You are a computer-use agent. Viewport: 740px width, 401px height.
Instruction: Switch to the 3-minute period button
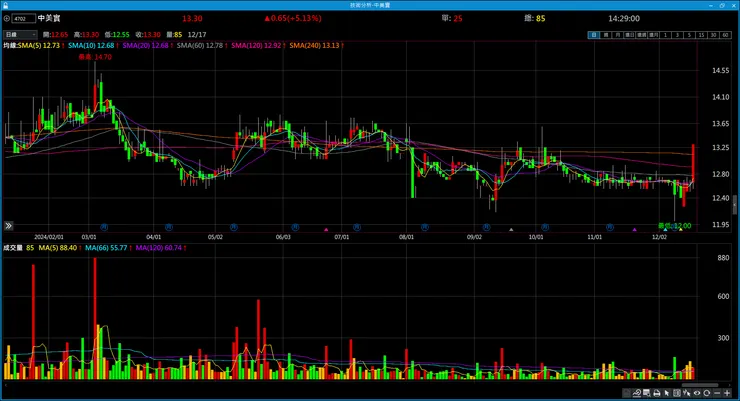678,35
